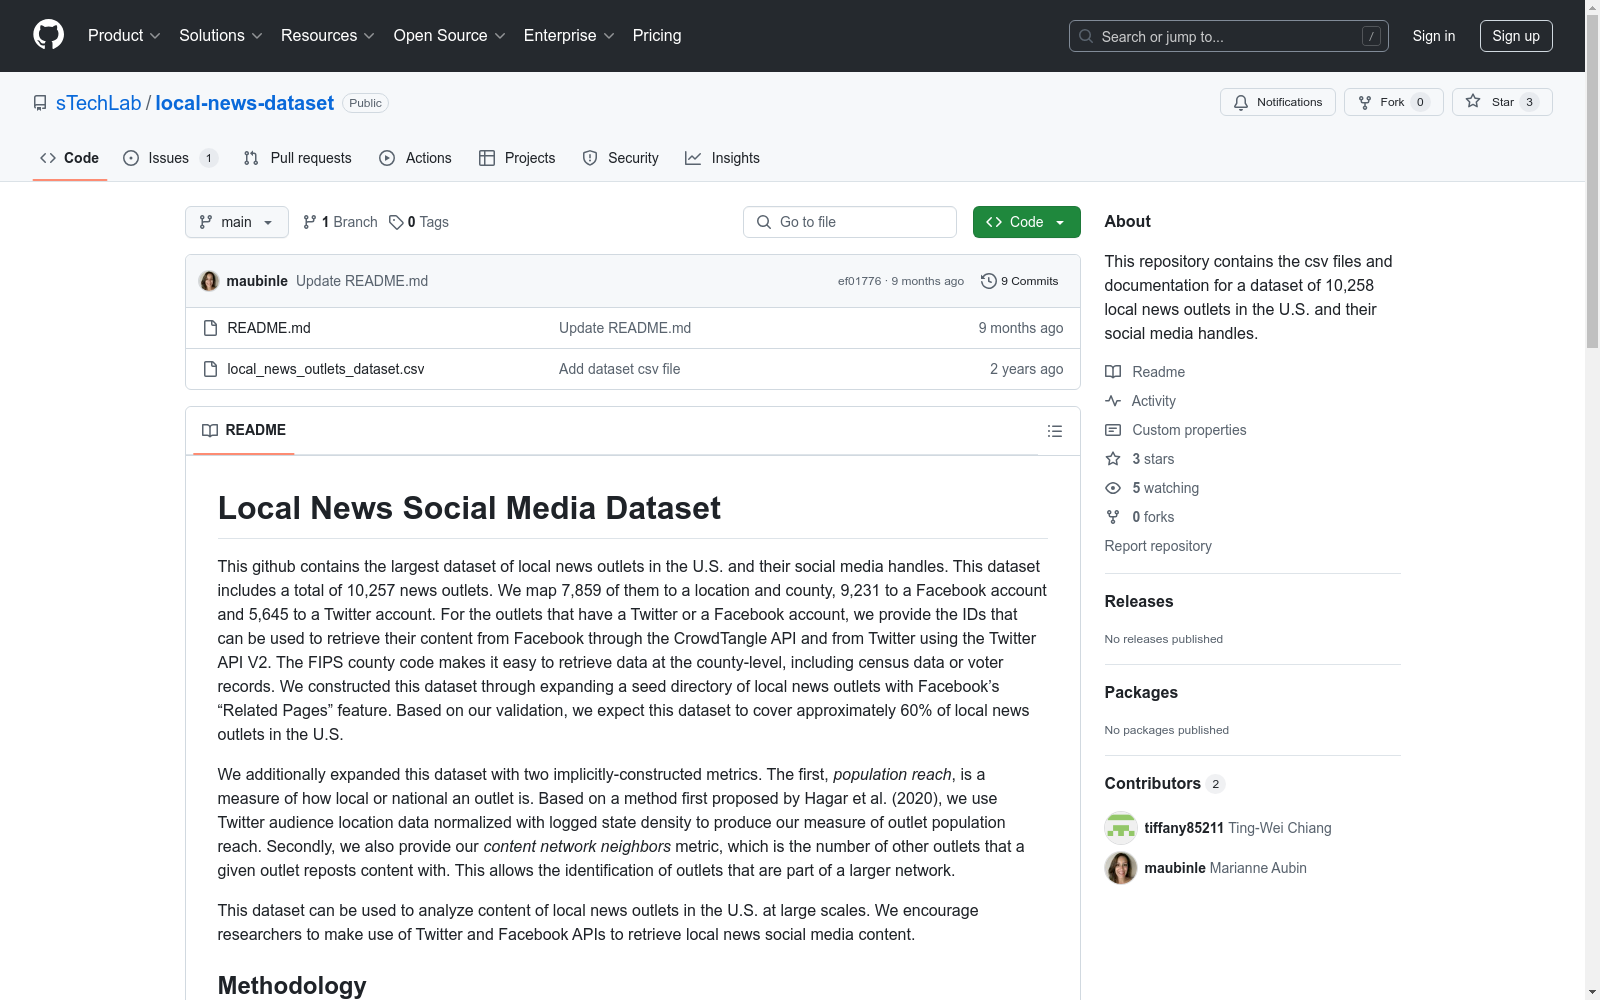The image size is (1600, 1000).
Task: Expand the green Code dropdown button
Action: [1027, 222]
